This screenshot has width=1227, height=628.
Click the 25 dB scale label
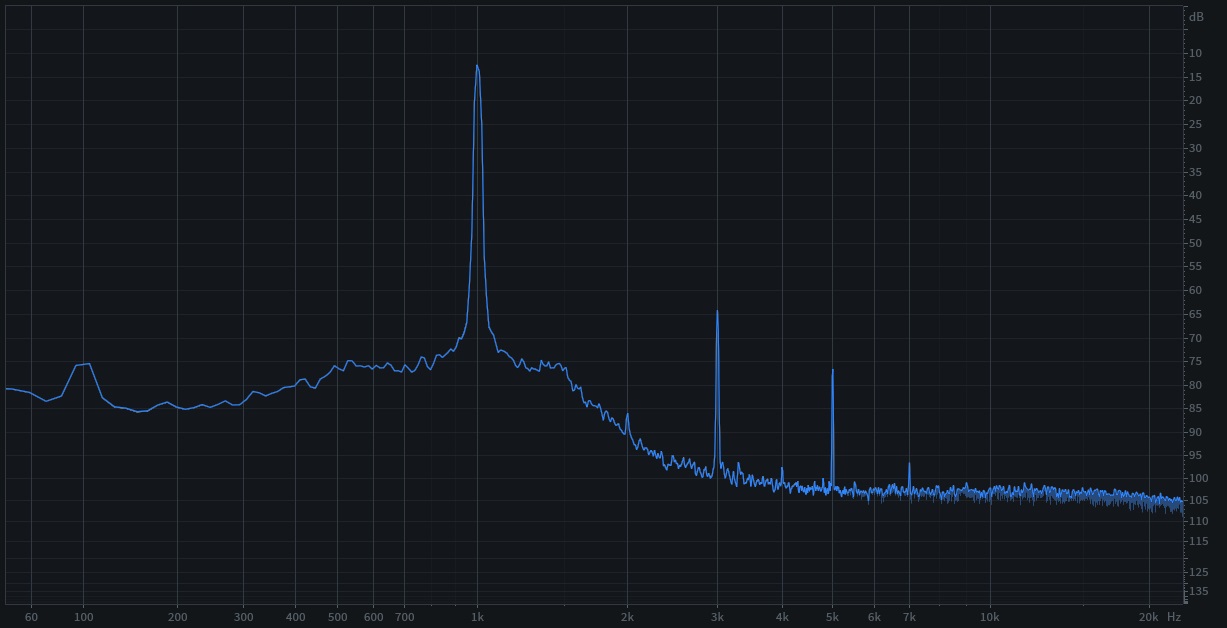[1195, 125]
